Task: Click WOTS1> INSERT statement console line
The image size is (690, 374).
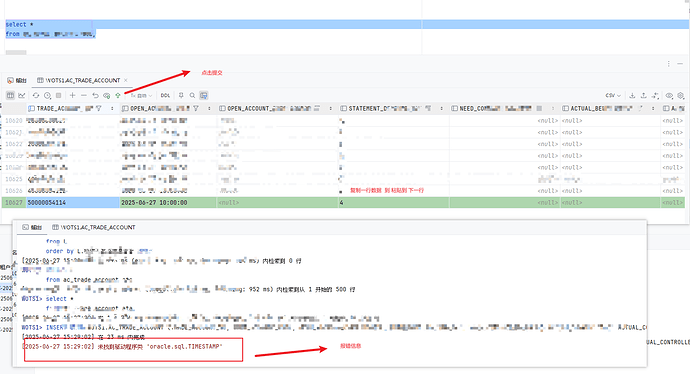Action: (x=334, y=327)
